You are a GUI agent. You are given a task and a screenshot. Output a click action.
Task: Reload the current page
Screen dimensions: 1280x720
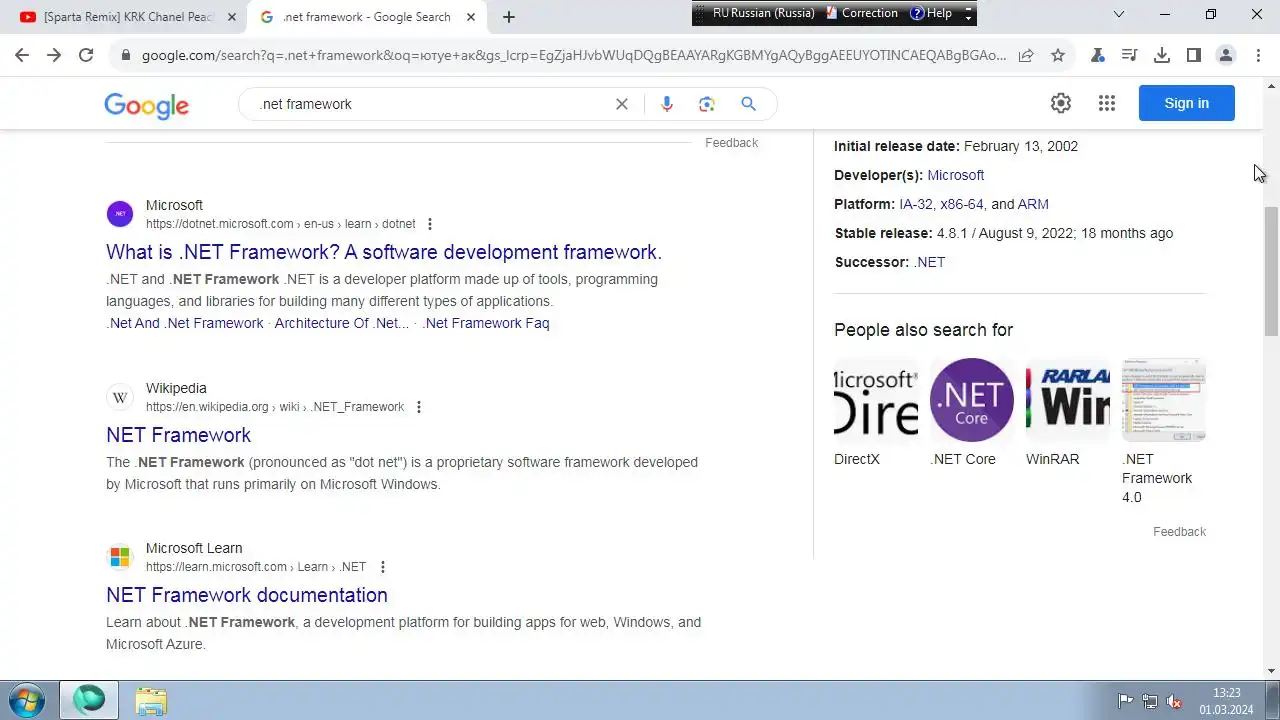pos(86,56)
